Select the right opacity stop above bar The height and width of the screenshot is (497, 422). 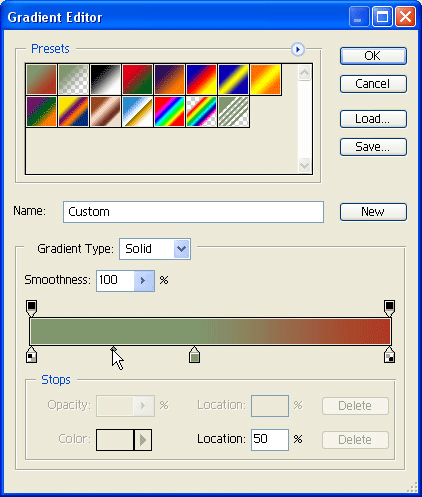(389, 308)
